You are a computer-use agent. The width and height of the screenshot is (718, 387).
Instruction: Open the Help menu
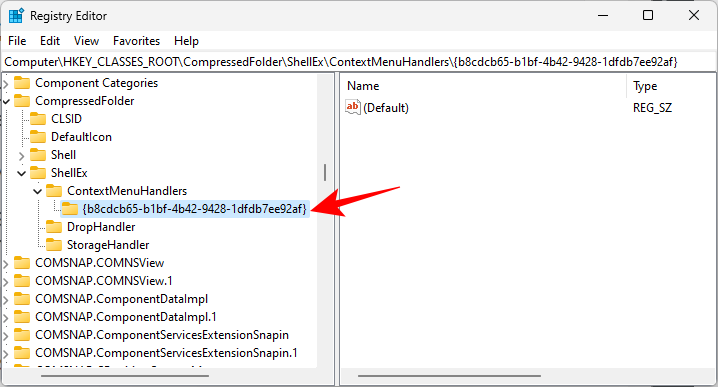click(186, 41)
